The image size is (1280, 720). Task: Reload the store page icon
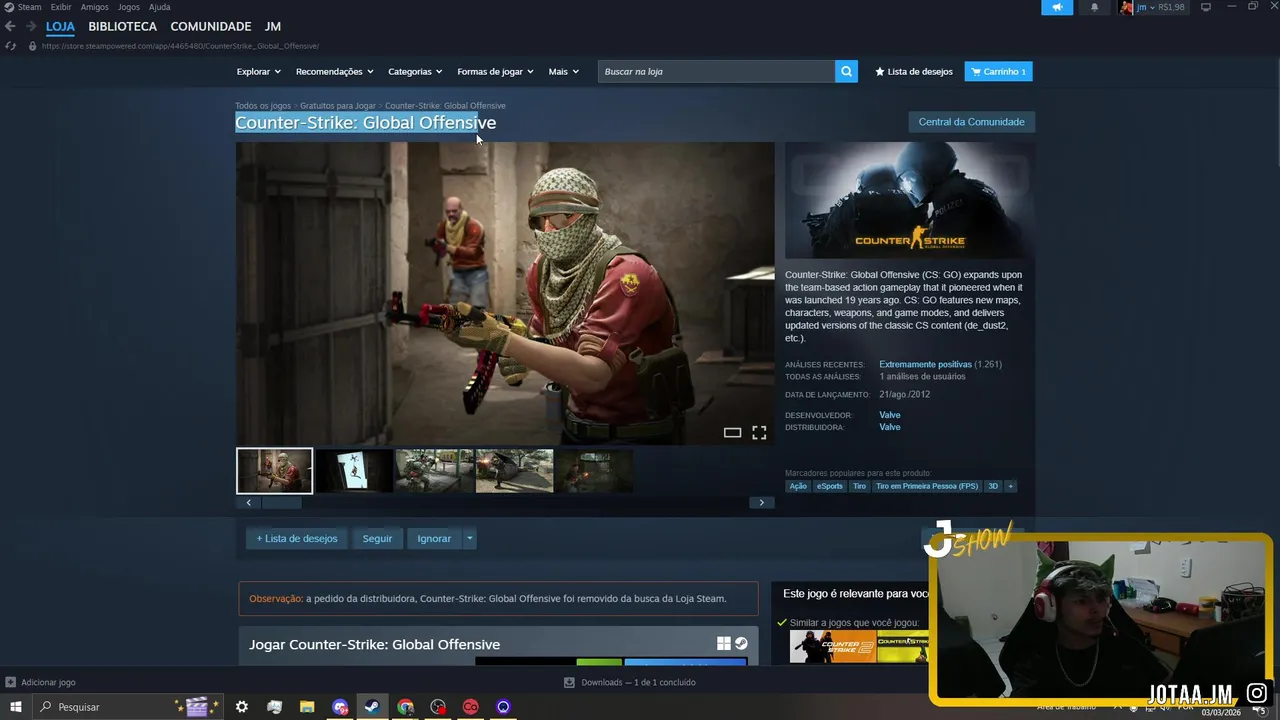pos(11,45)
